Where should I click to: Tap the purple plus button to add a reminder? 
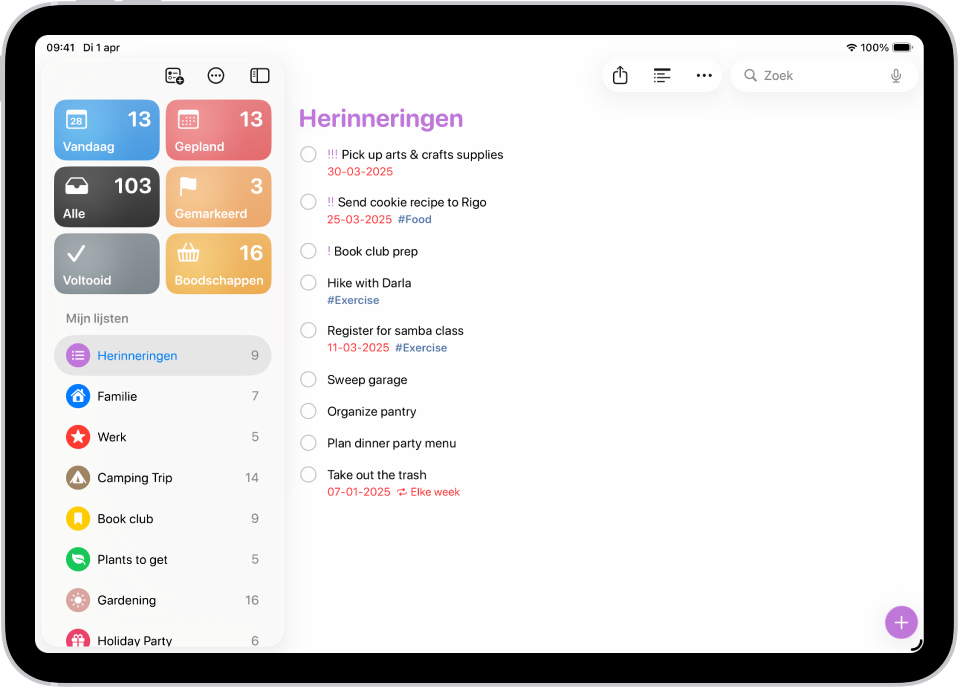coord(901,622)
